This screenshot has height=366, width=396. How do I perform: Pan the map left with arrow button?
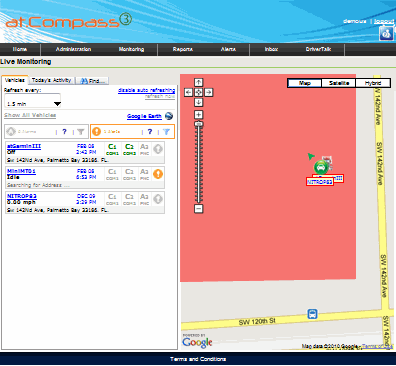(x=188, y=92)
